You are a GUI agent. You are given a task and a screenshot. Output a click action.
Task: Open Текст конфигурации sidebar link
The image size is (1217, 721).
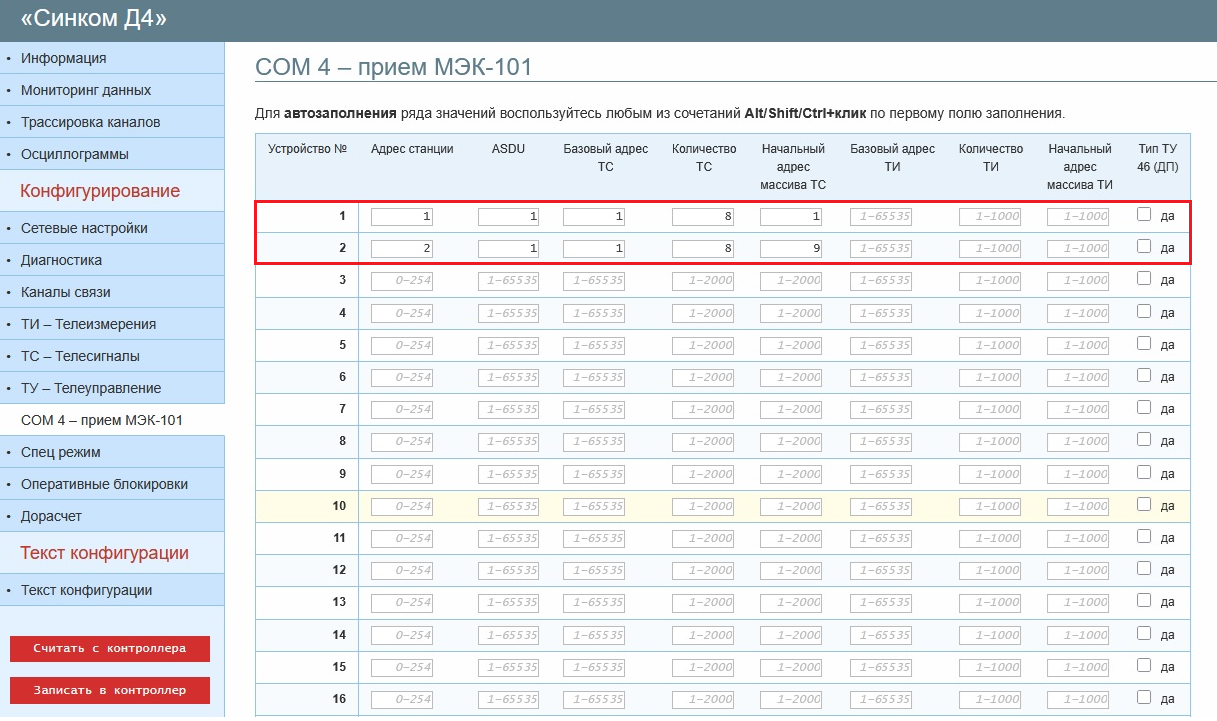[86, 590]
